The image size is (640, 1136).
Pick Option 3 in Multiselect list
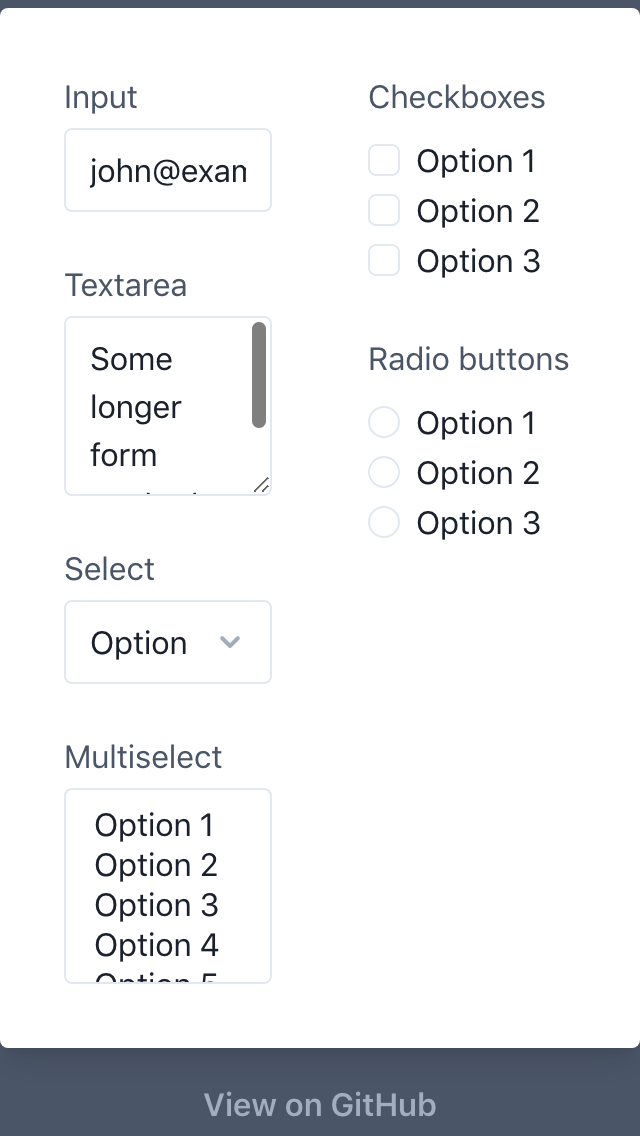tap(156, 905)
